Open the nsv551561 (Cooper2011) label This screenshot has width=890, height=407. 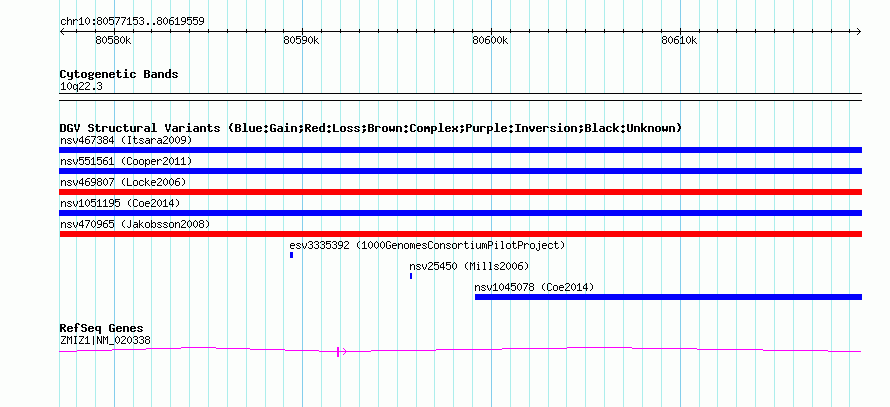coord(126,161)
